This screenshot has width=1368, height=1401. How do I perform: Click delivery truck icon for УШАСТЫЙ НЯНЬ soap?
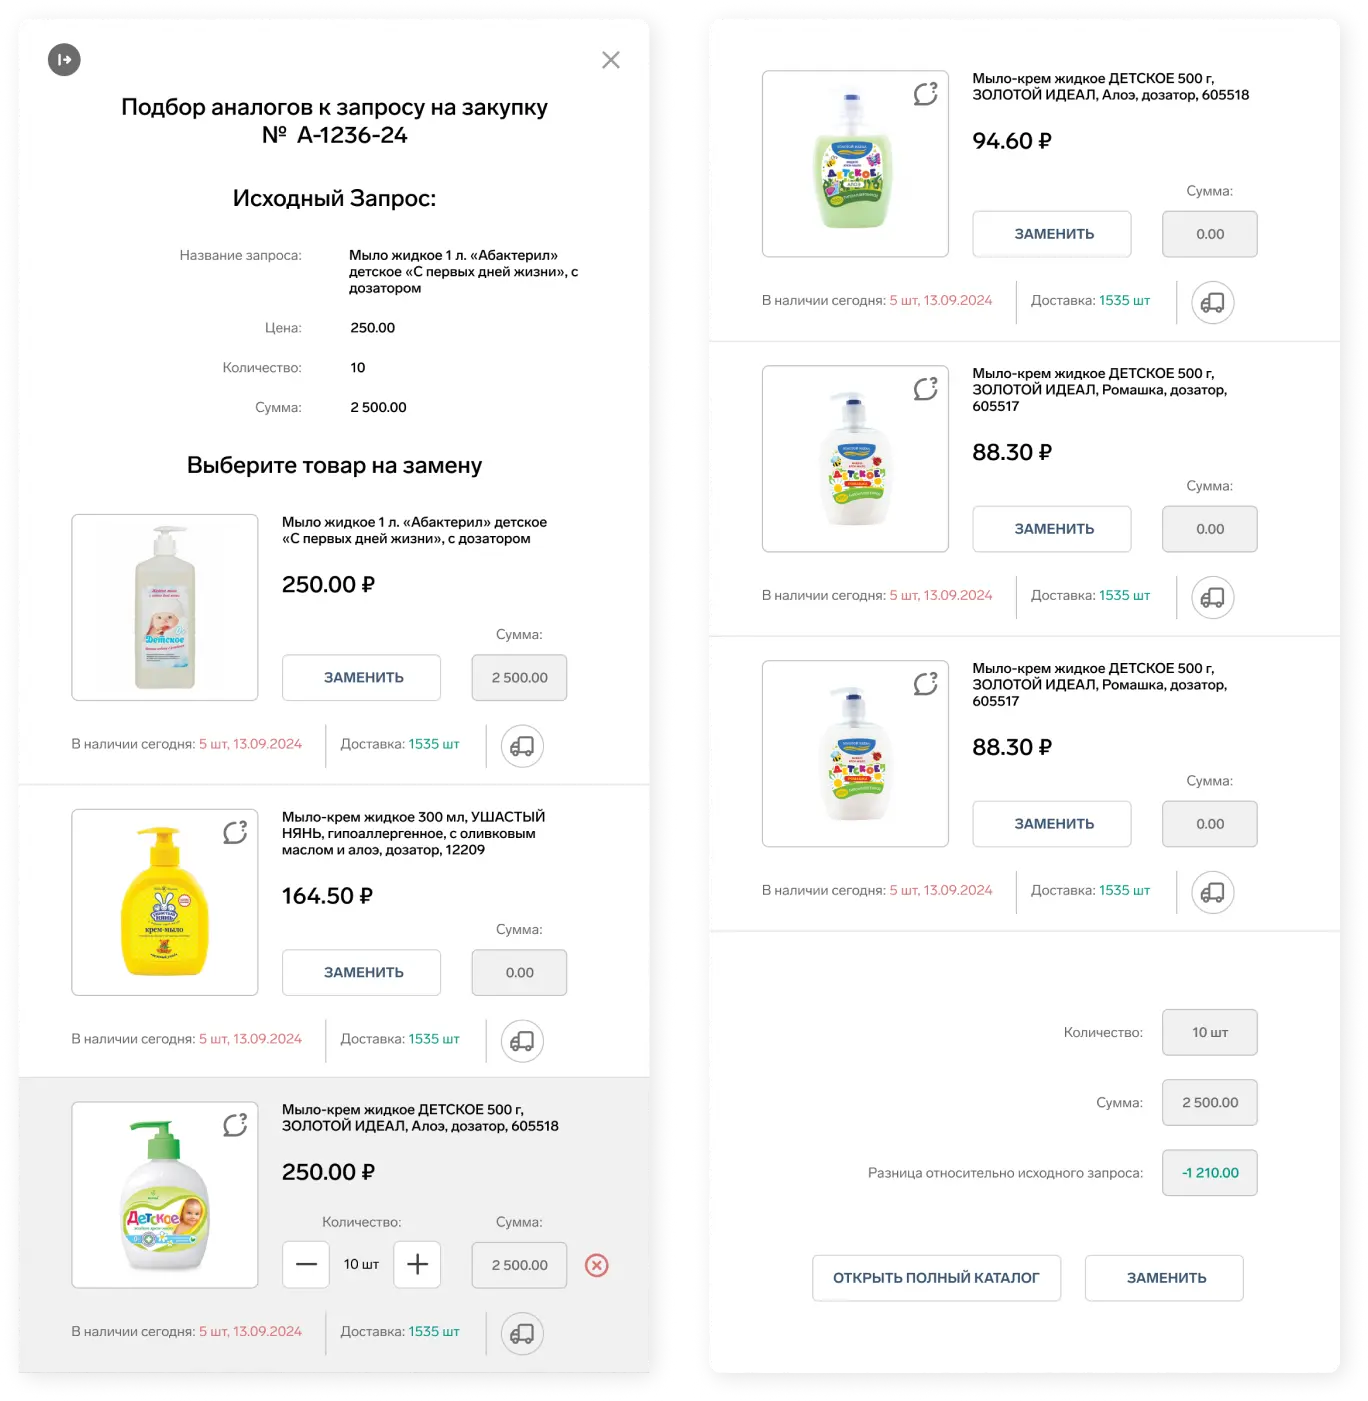point(522,1041)
